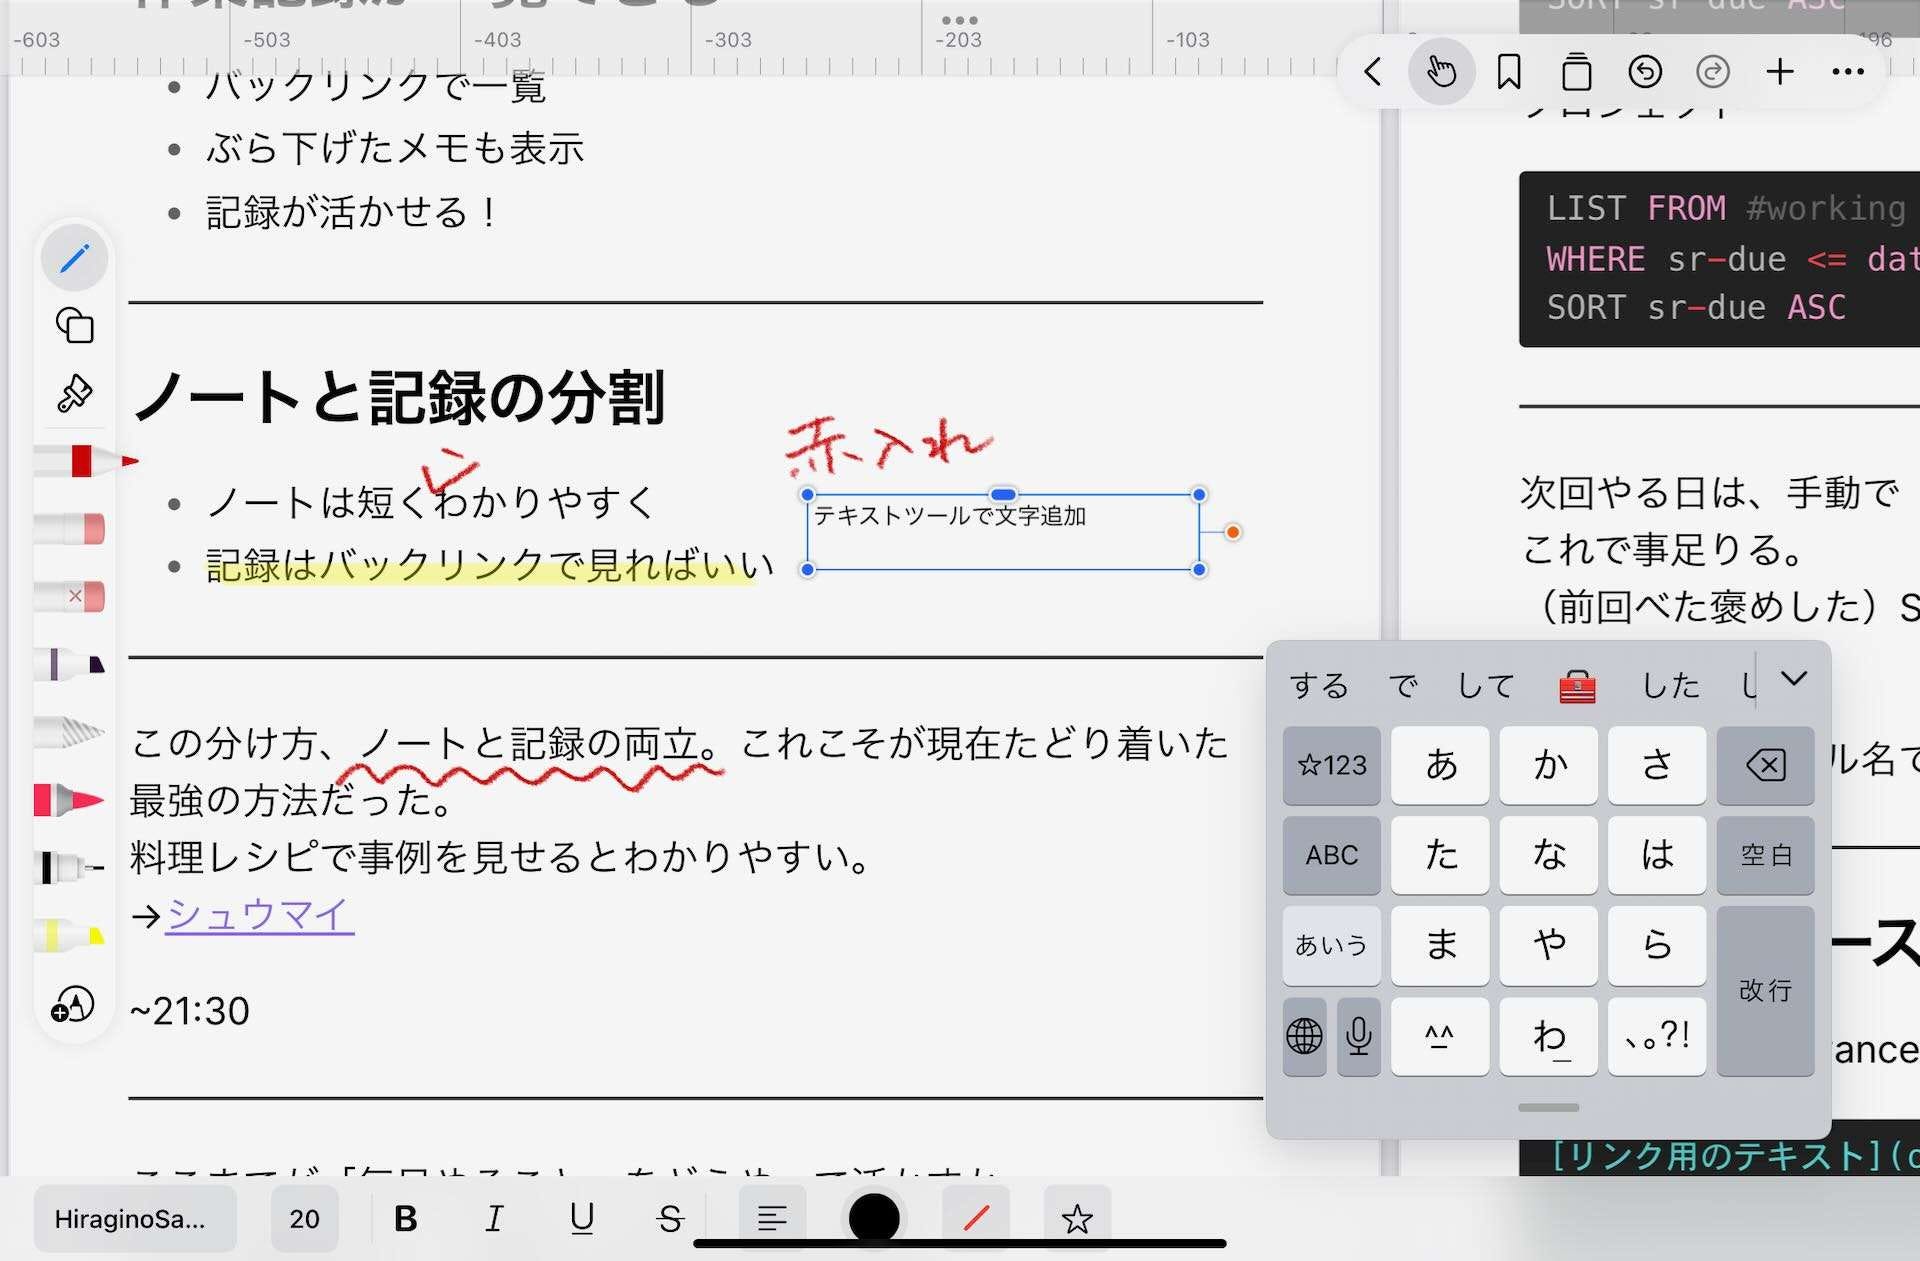Viewport: 1920px width, 1261px height.
Task: Bookmark the current page
Action: tap(1508, 71)
